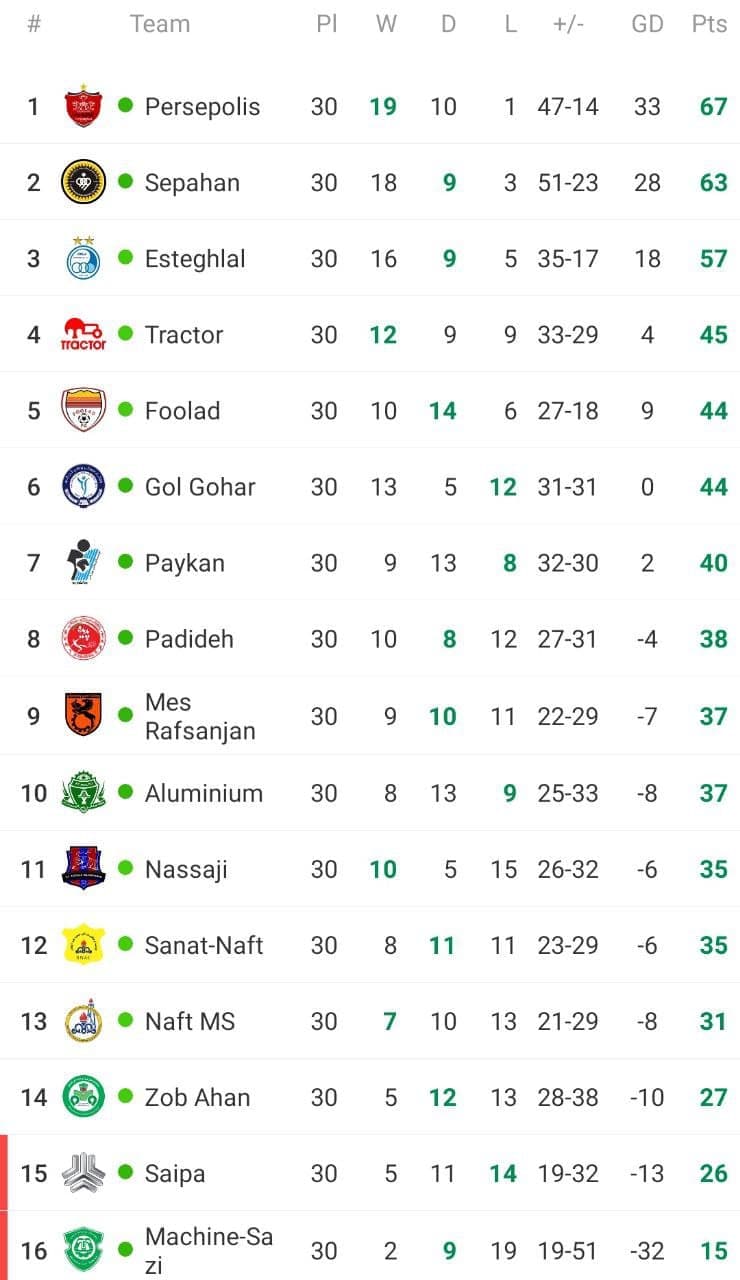Open the Zob Ahan green badge
The image size is (740, 1280).
point(84,1096)
